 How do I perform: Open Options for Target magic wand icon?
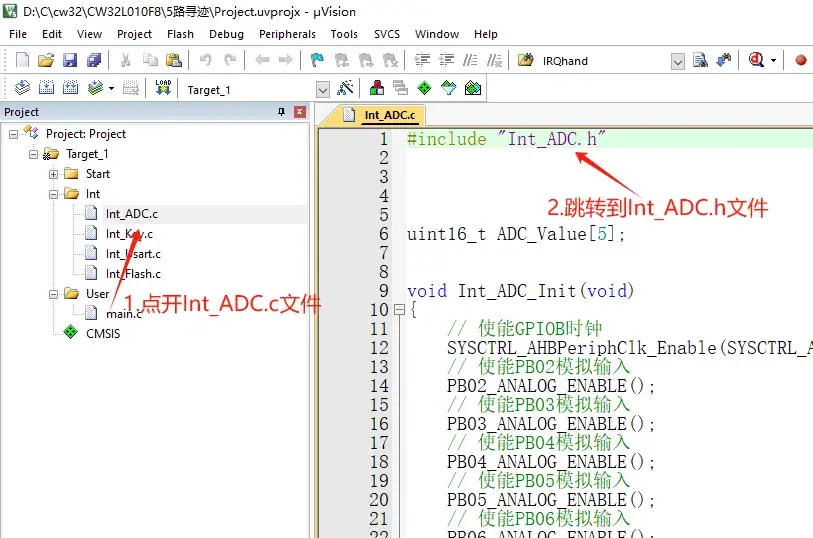345,89
